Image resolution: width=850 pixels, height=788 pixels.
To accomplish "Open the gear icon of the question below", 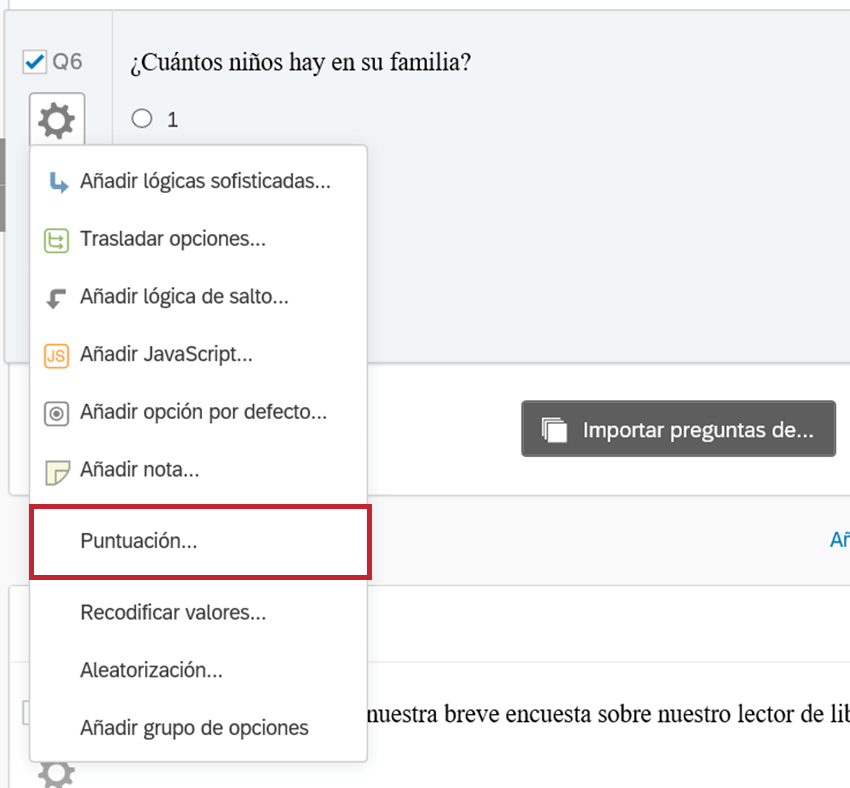I will 56,774.
